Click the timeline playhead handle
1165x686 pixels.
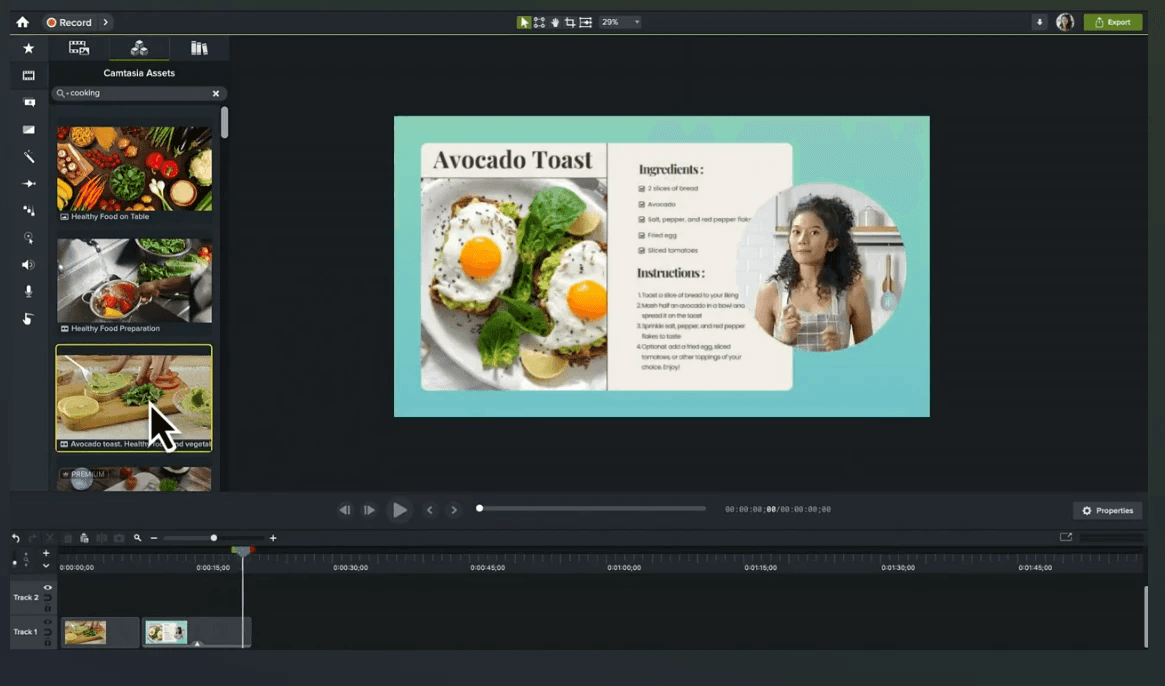(x=243, y=551)
